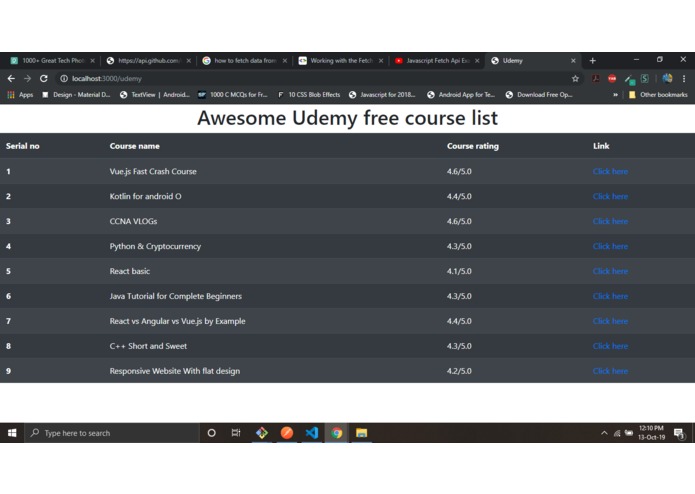This screenshot has height=494, width=695.
Task: Open the Apps bookmarks shortcut
Action: 20,95
